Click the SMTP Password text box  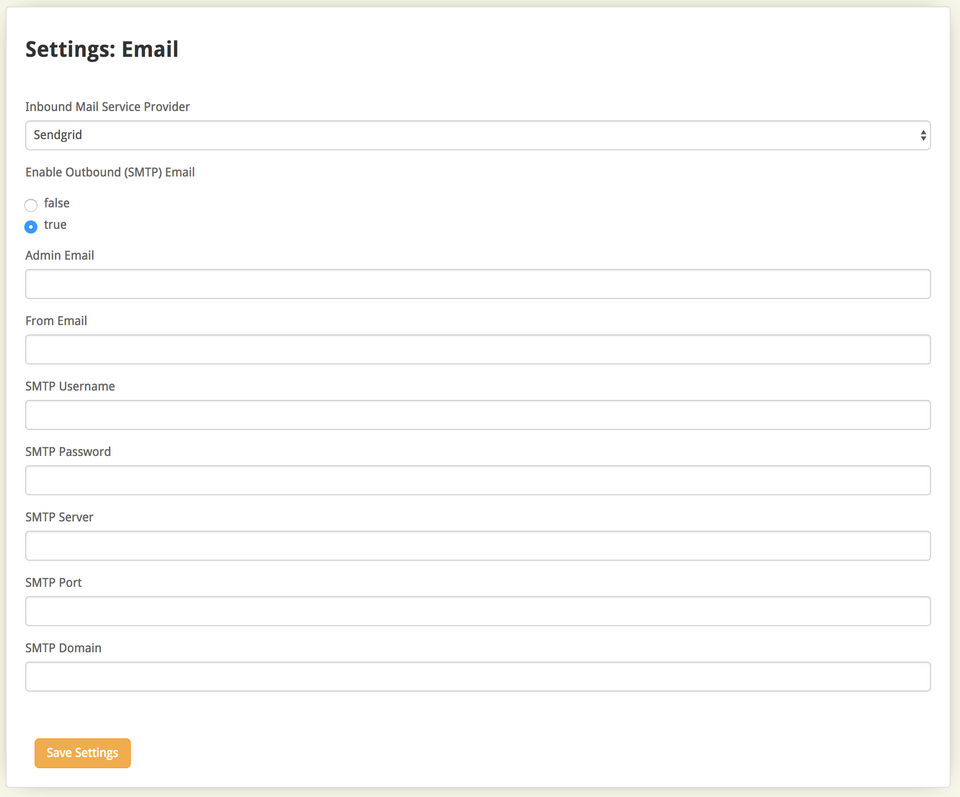click(477, 480)
